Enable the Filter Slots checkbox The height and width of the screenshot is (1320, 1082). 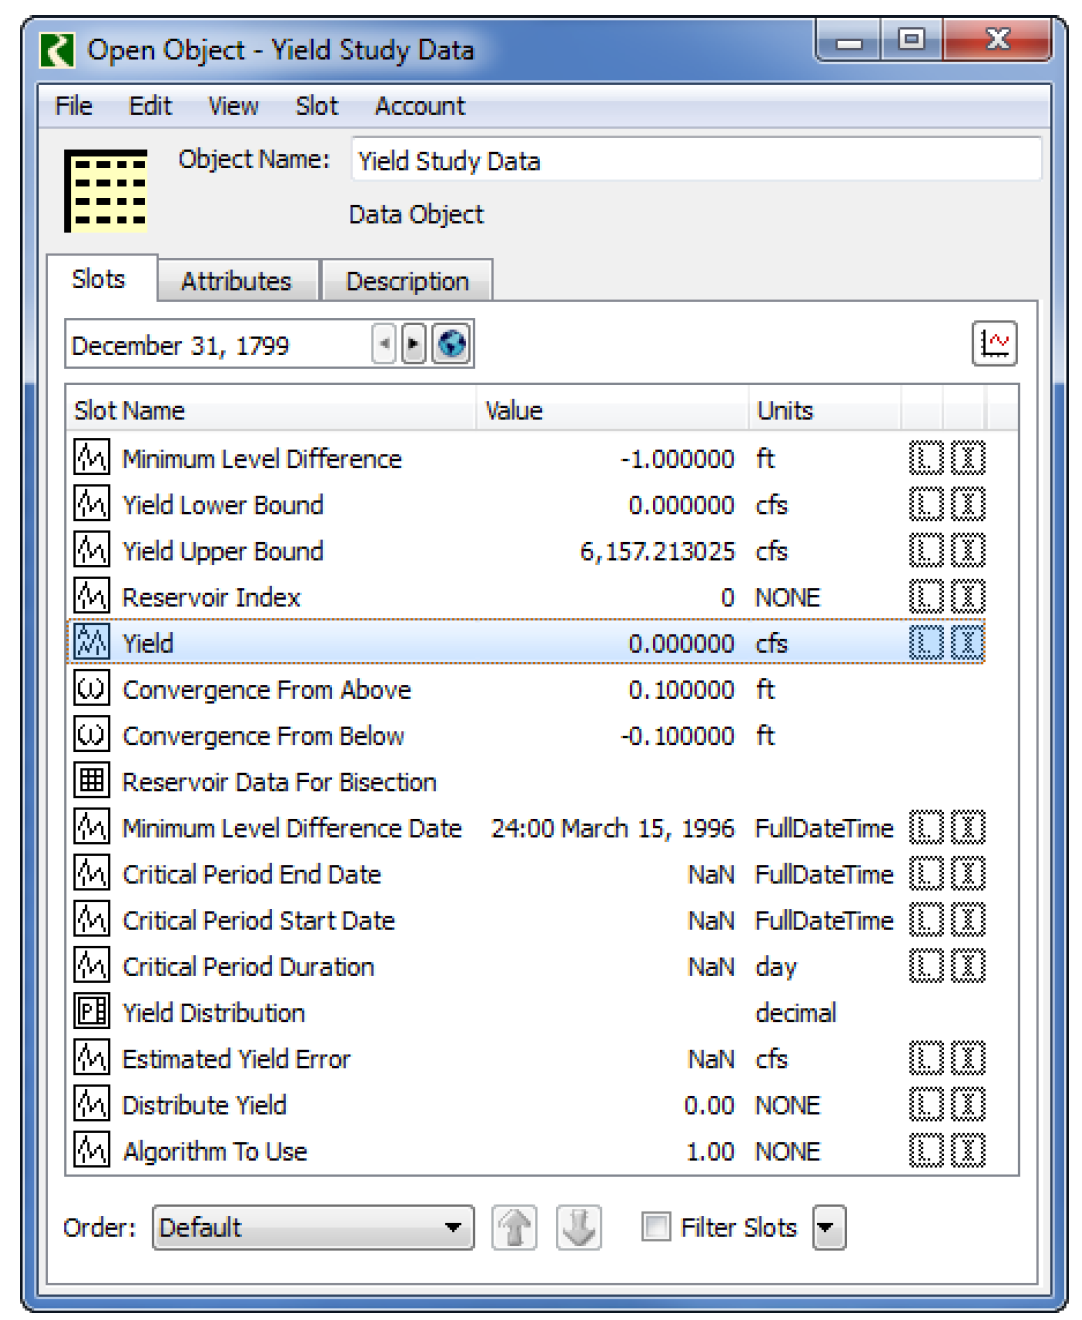click(x=656, y=1227)
